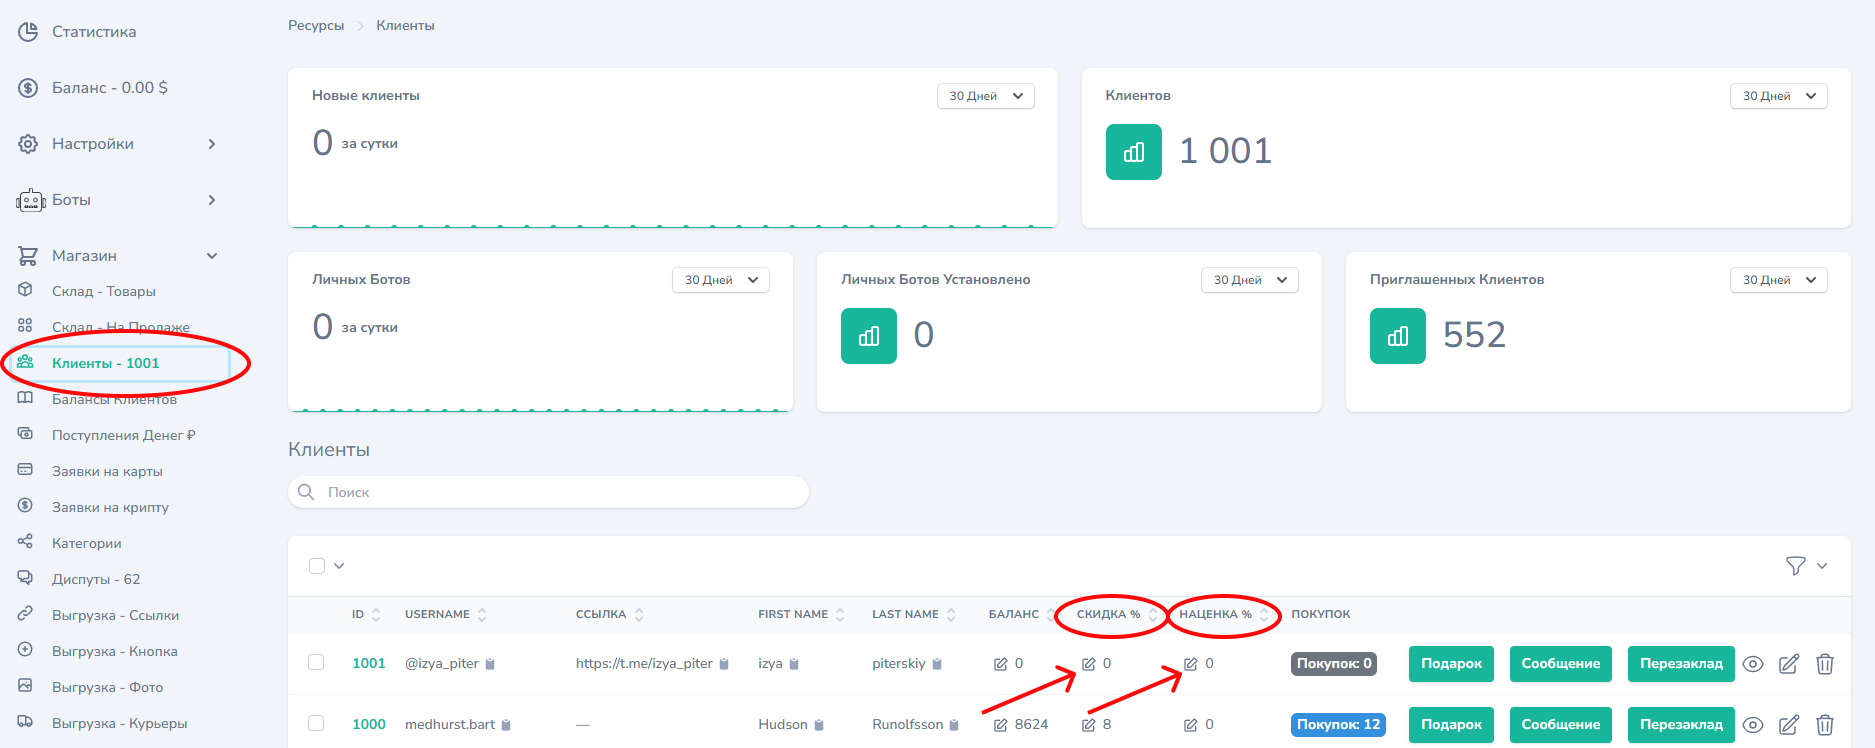The image size is (1875, 748).
Task: Tick the checkbox for client 1001
Action: (316, 662)
